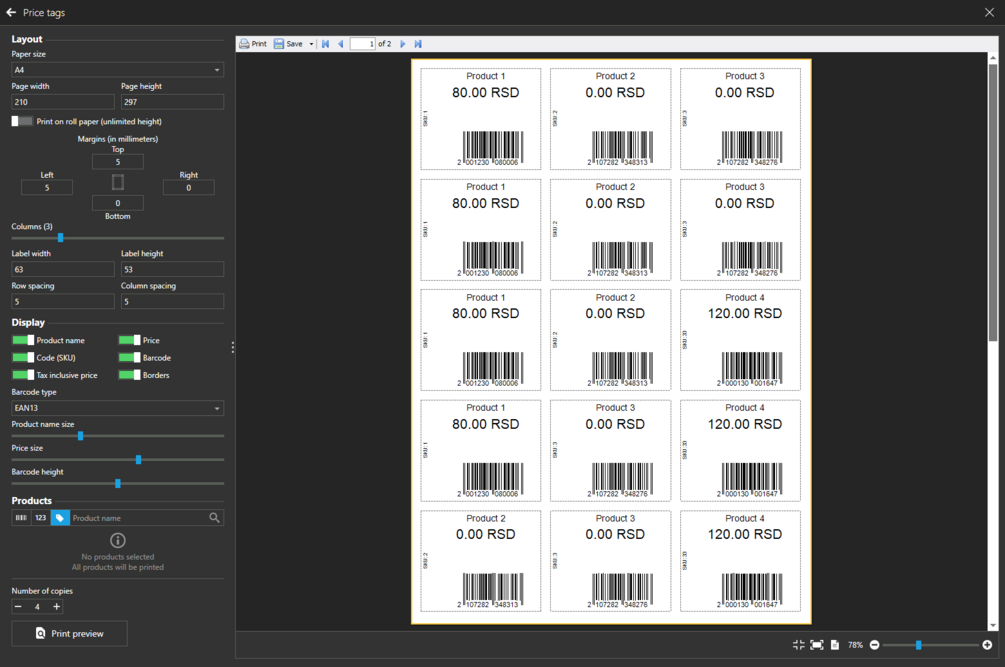Click the Print icon in preview toolbar
This screenshot has width=1005, height=667.
tap(244, 44)
